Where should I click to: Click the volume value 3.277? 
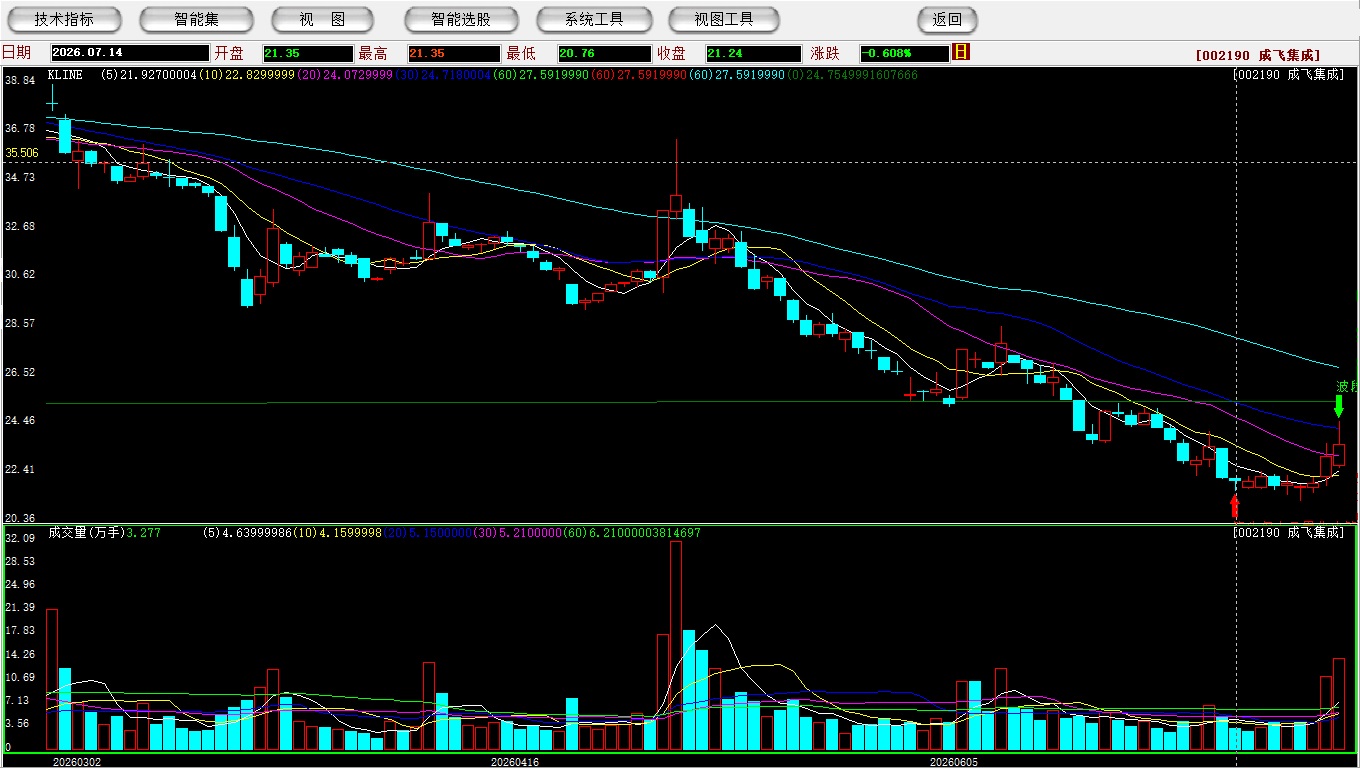[x=144, y=533]
